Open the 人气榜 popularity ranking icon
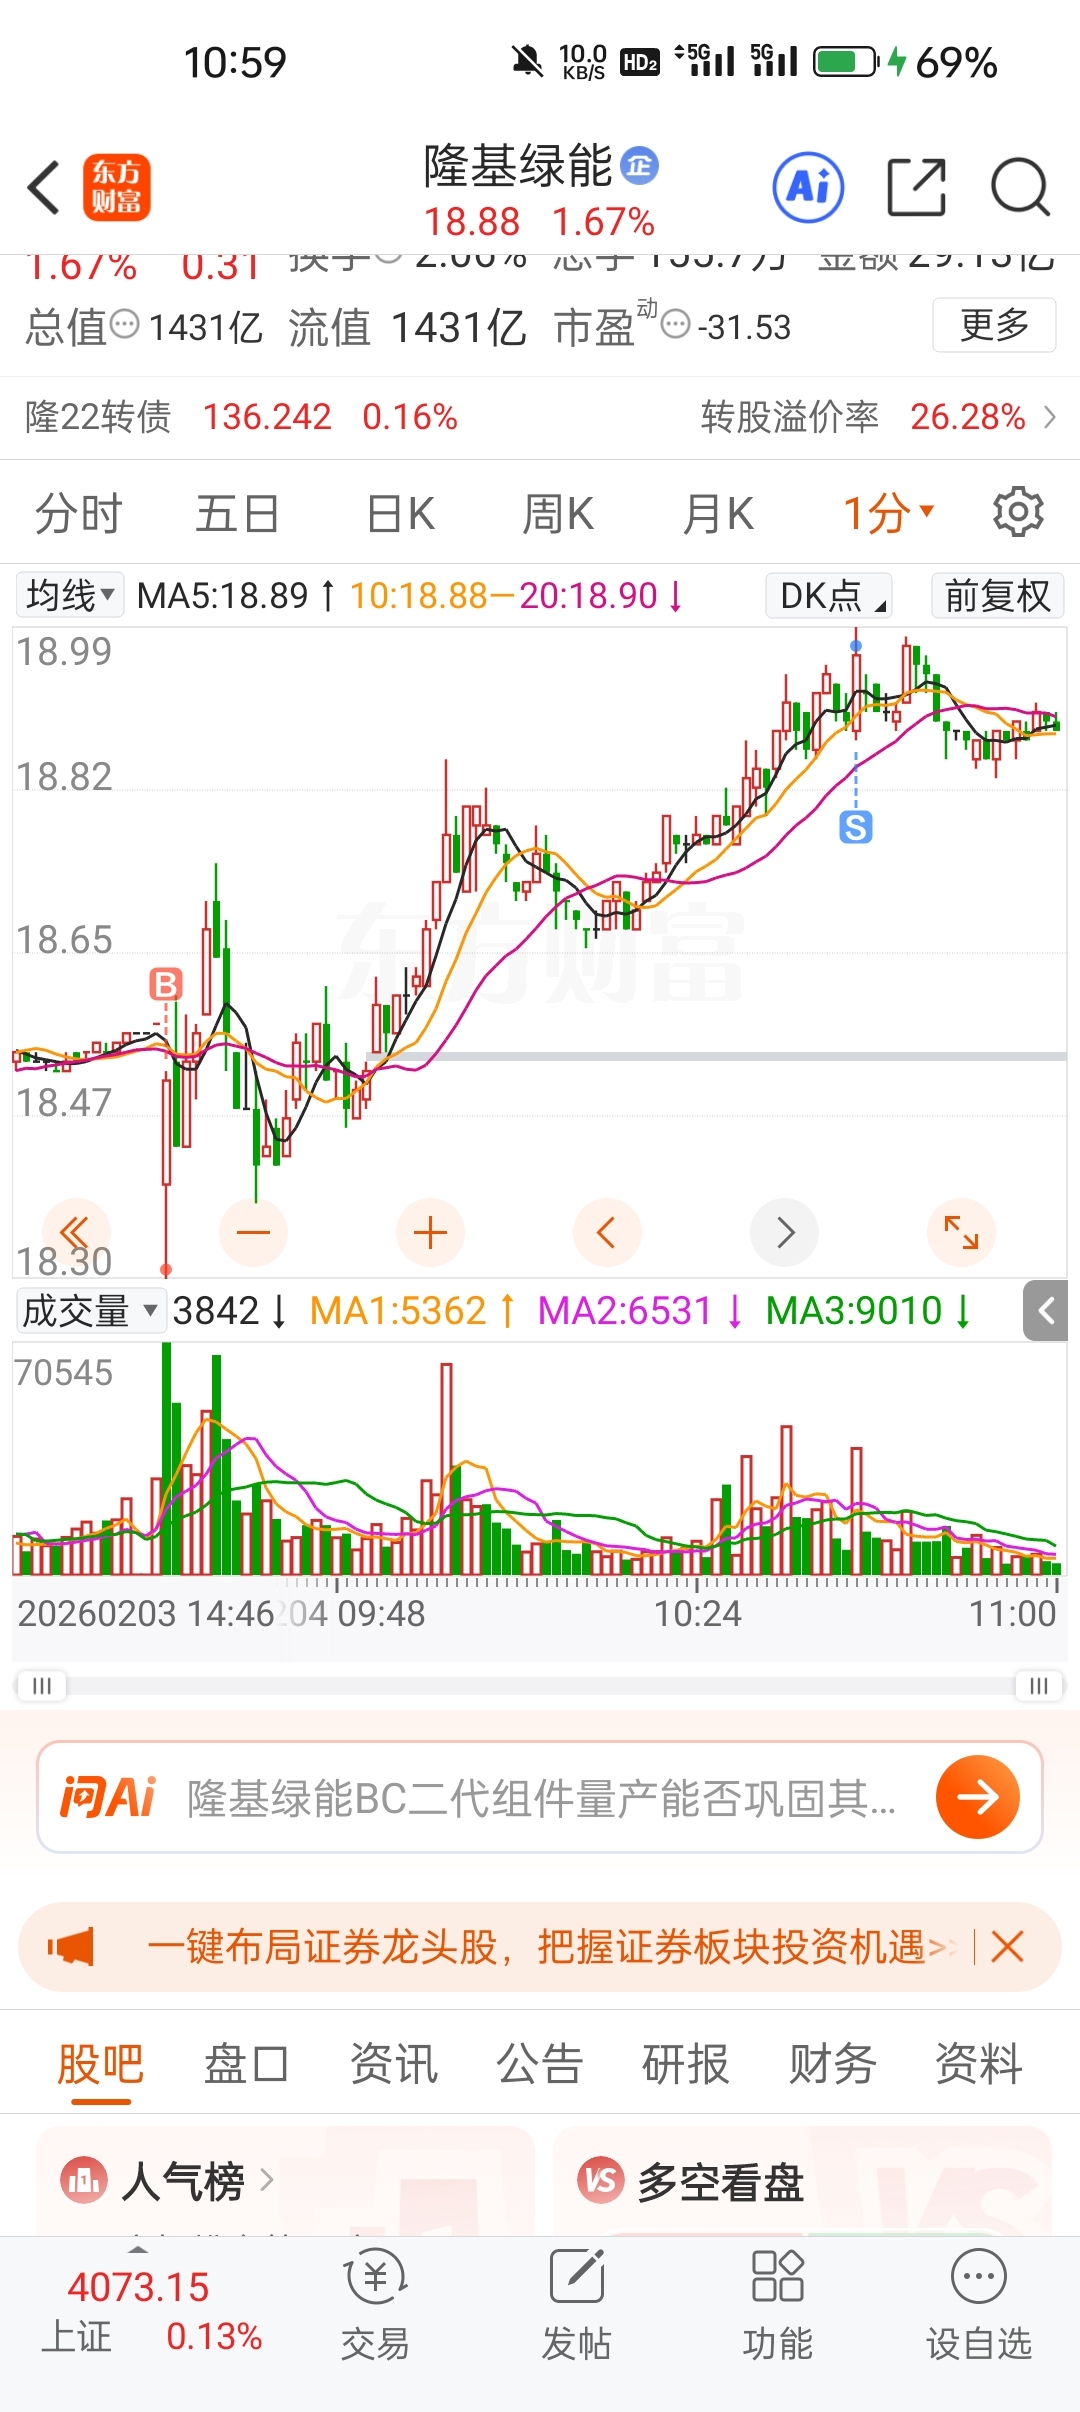This screenshot has height=2412, width=1080. [x=83, y=2180]
